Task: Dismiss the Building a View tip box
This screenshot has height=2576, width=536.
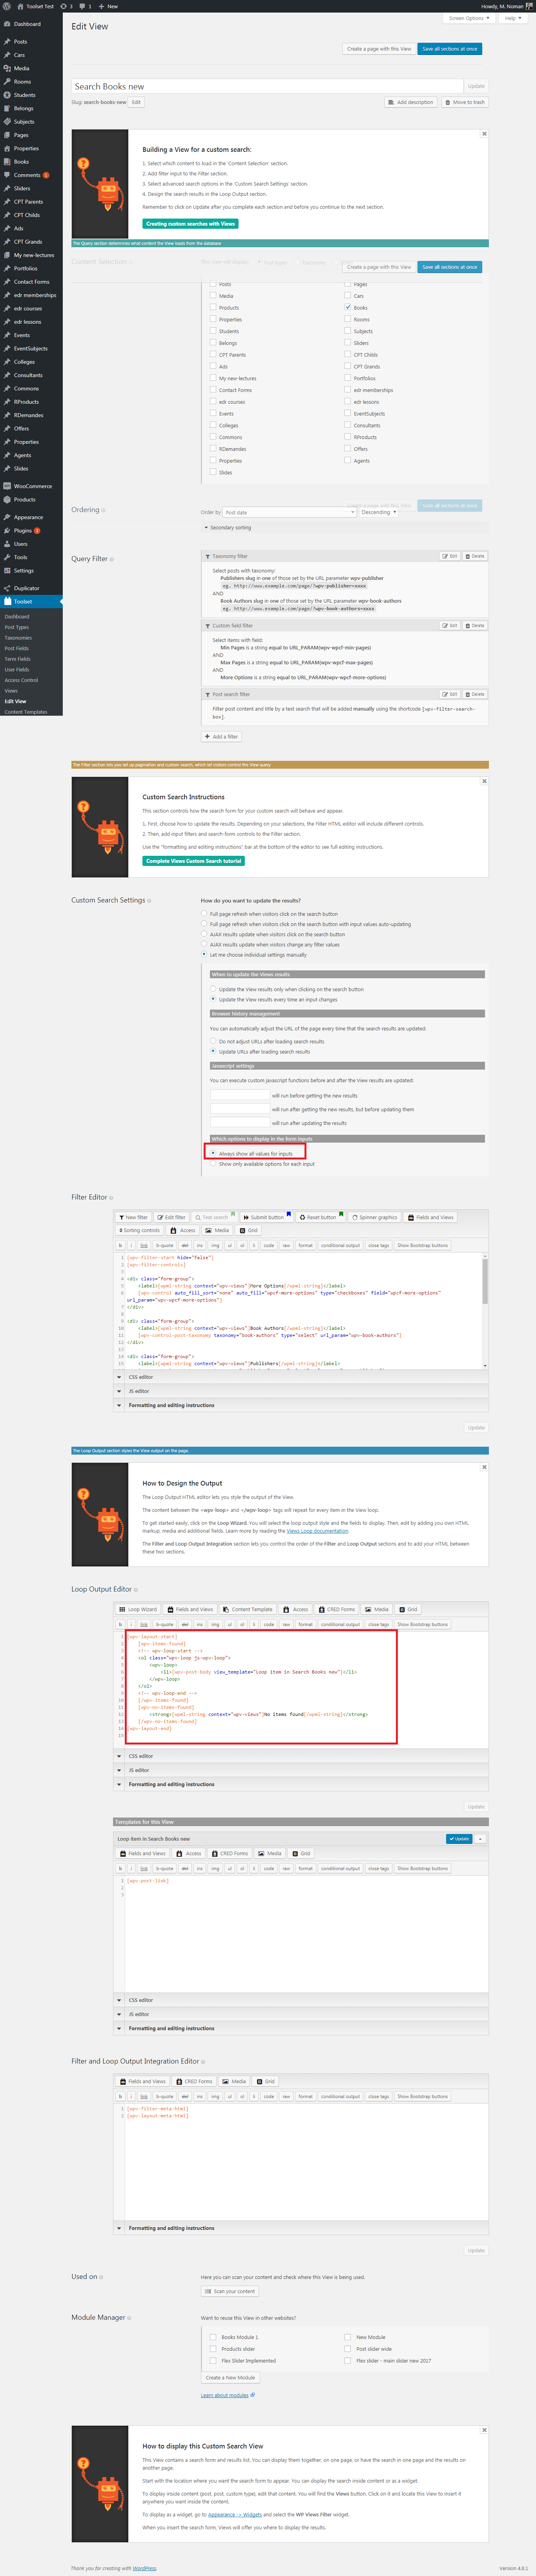Action: [484, 134]
